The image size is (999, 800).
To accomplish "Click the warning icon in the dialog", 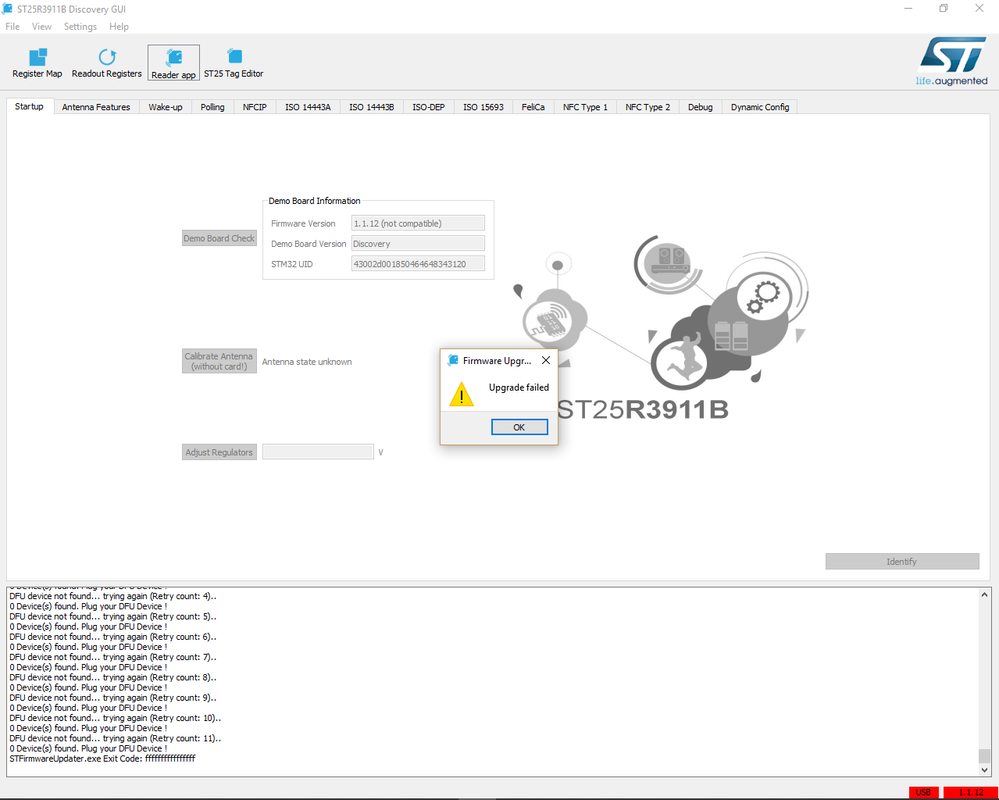I will (x=461, y=394).
